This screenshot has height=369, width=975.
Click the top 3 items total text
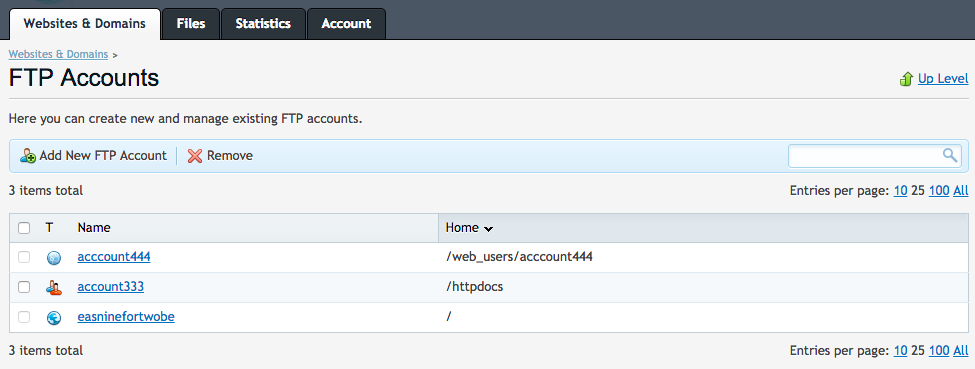coord(46,190)
